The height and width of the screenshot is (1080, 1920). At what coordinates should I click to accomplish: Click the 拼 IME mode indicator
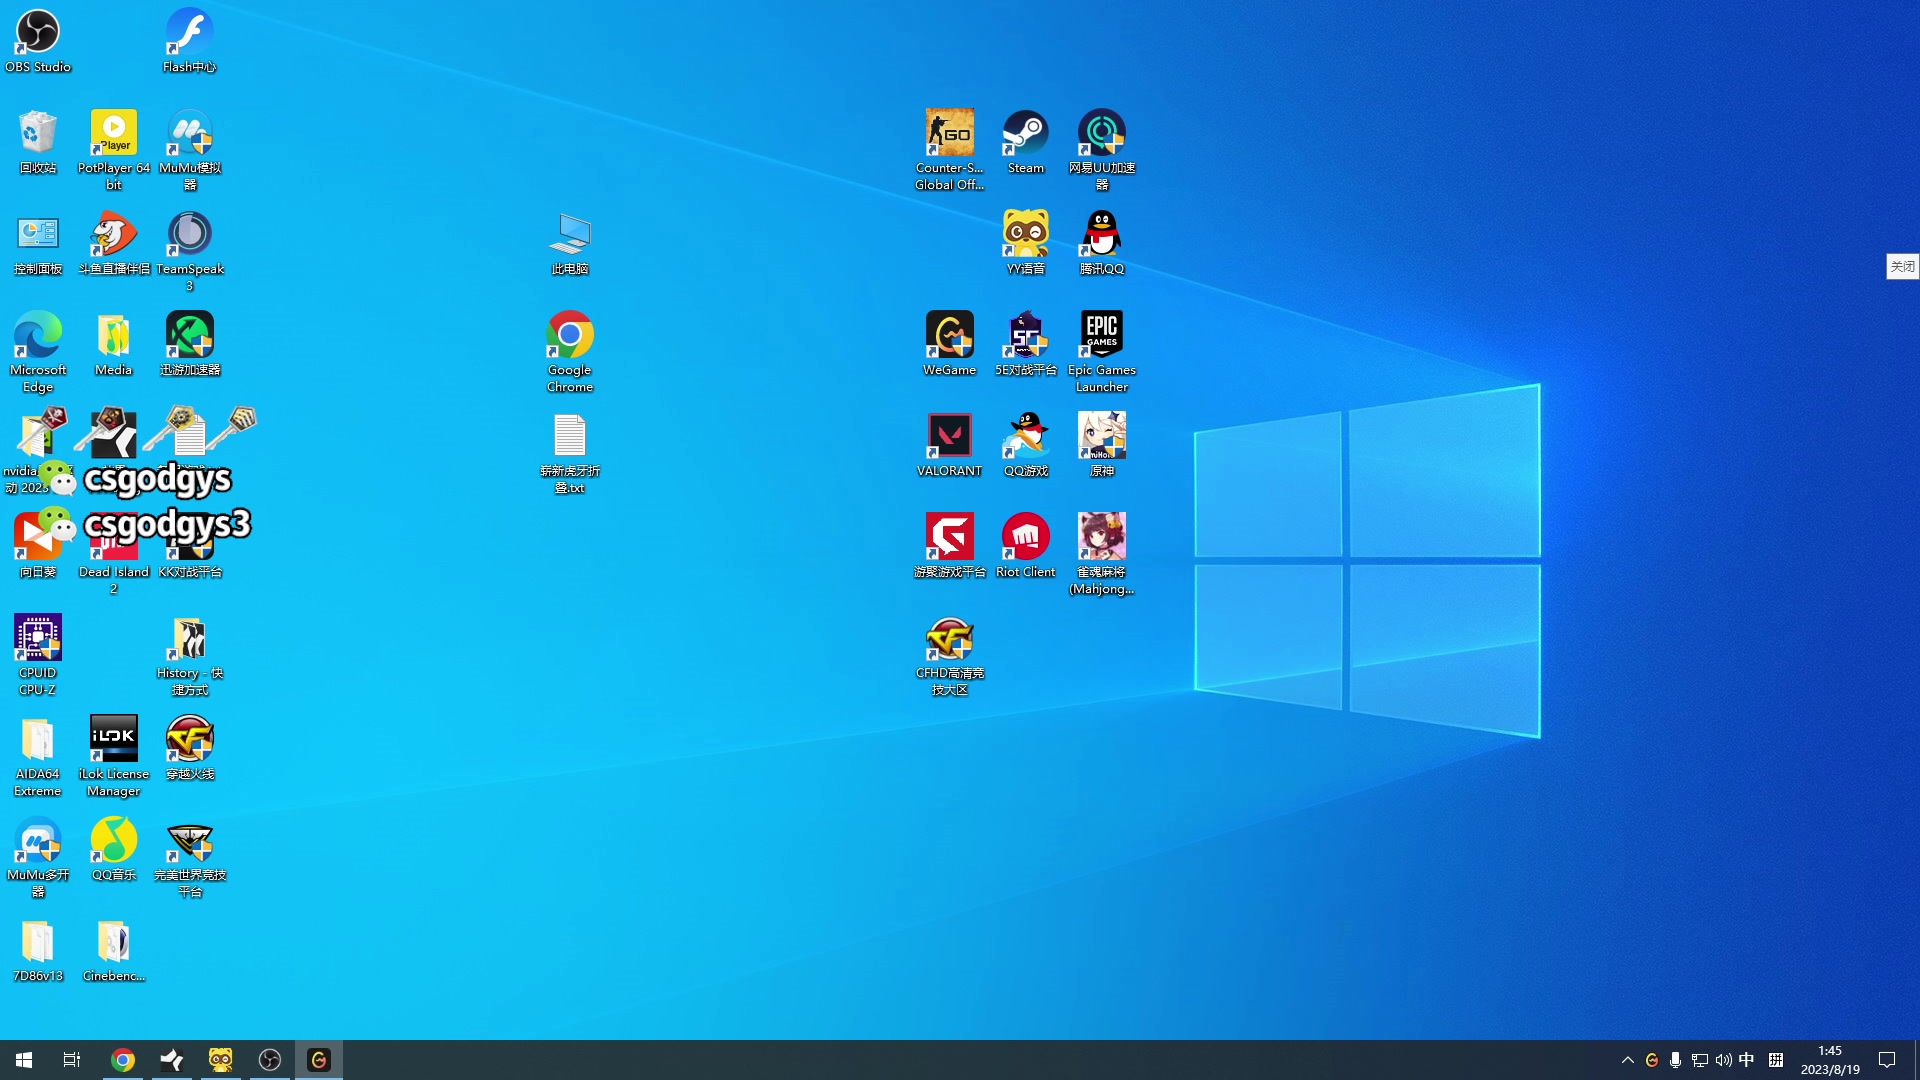click(x=1776, y=1060)
